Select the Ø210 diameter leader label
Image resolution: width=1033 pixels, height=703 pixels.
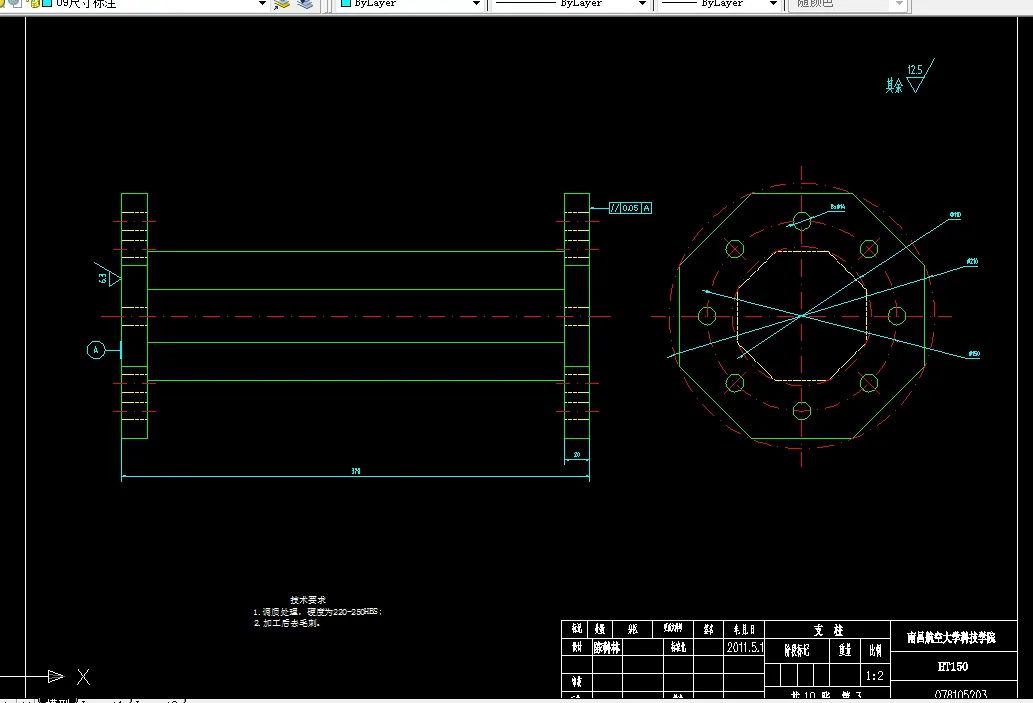pos(972,262)
